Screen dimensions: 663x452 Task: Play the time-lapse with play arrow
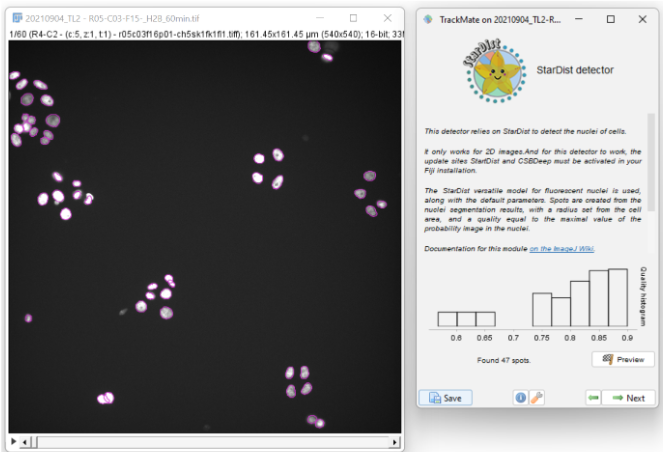(13, 441)
